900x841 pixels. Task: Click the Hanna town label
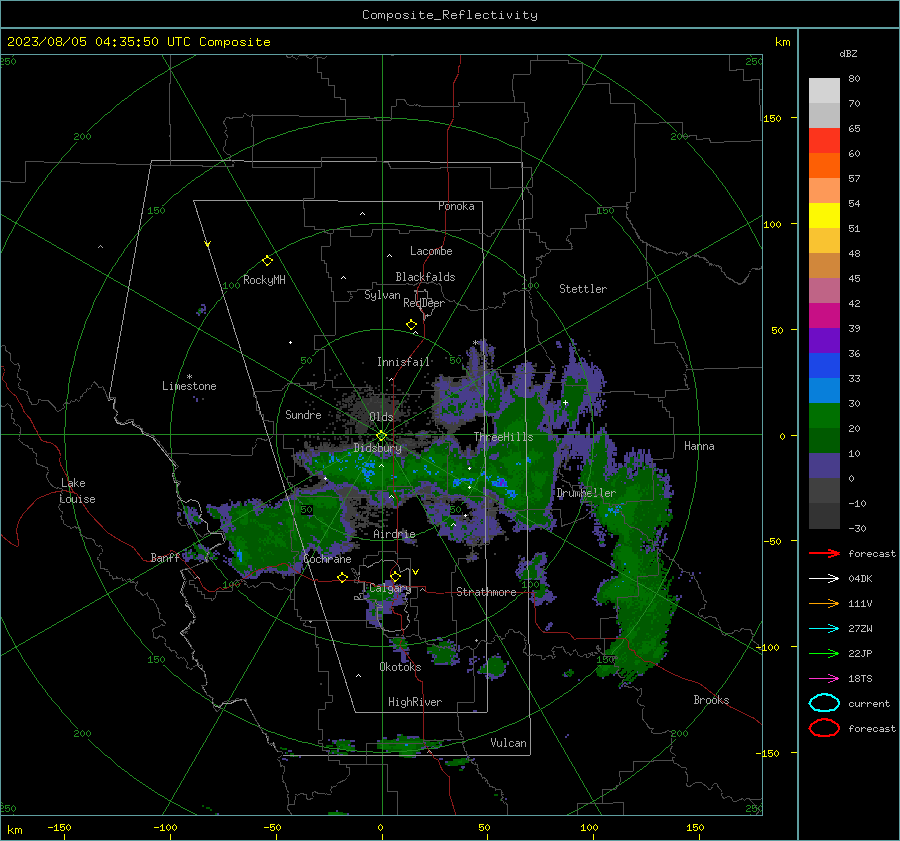pos(699,446)
